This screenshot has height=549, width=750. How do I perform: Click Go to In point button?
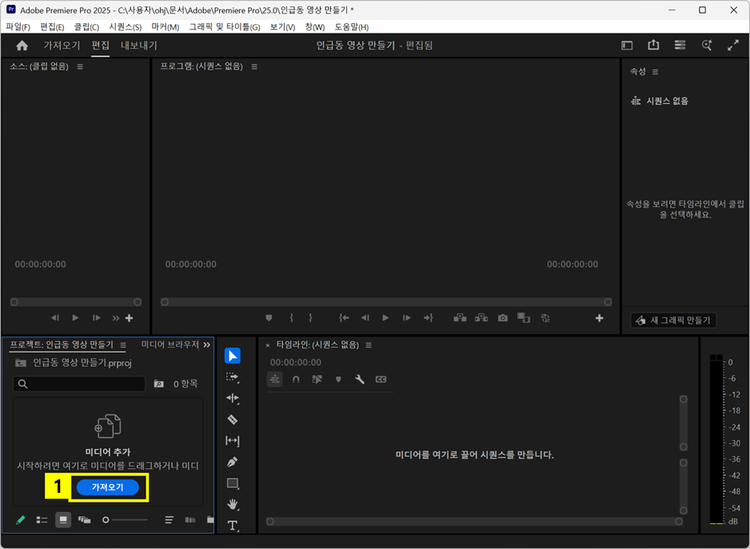pyautogui.click(x=344, y=318)
